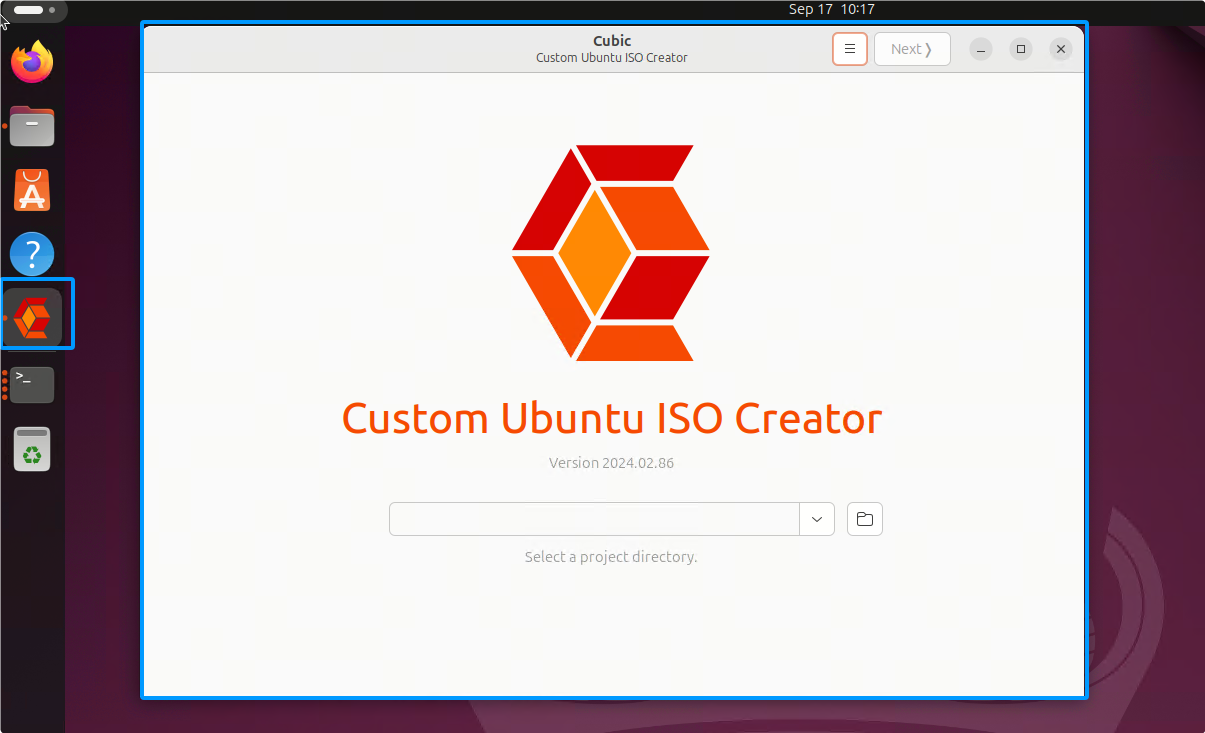
Task: Click the 'Cubic' window title
Action: [612, 41]
